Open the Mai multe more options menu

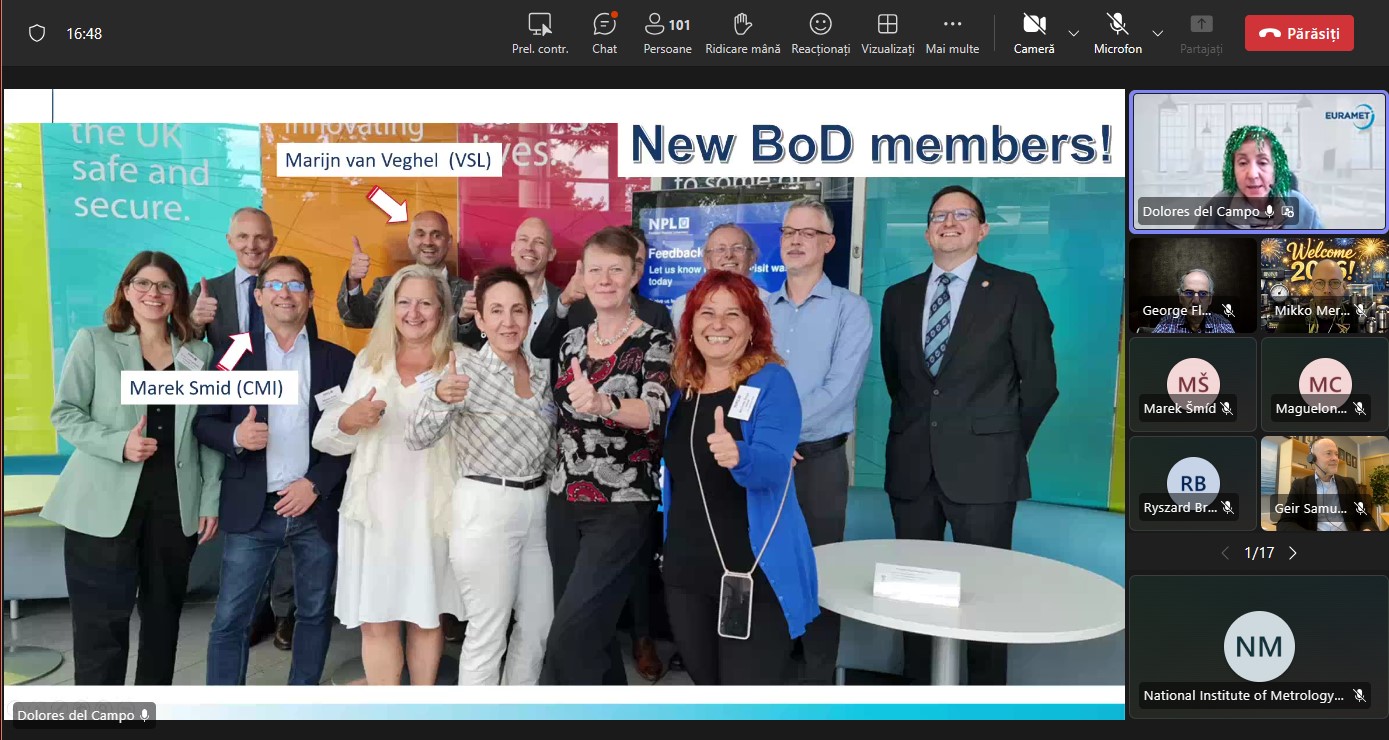(952, 33)
